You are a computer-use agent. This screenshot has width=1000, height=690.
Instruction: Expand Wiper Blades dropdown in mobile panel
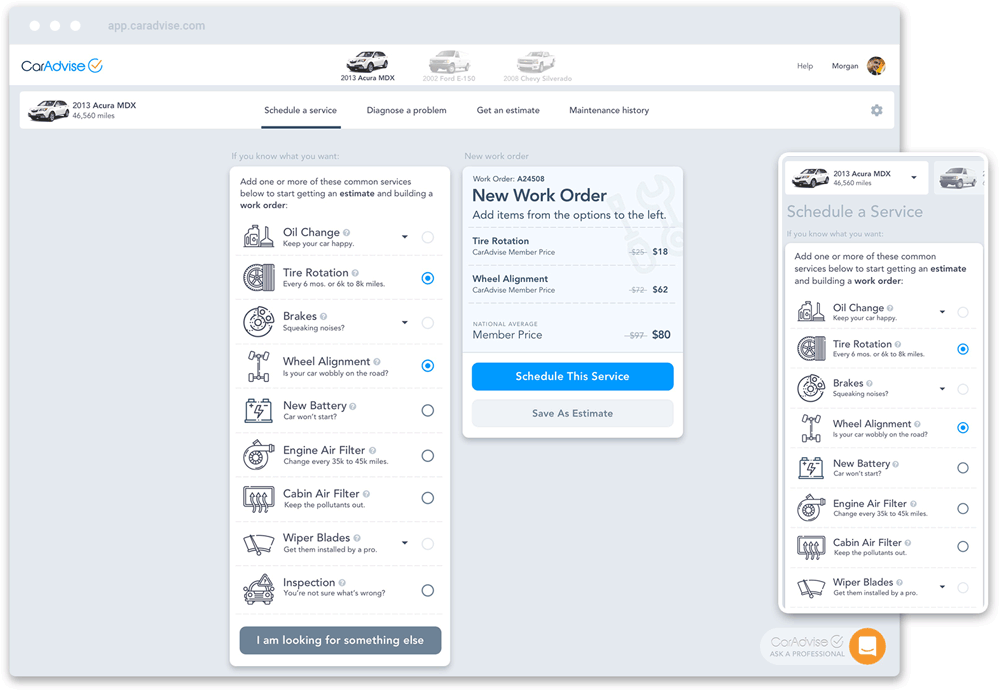pyautogui.click(x=942, y=587)
